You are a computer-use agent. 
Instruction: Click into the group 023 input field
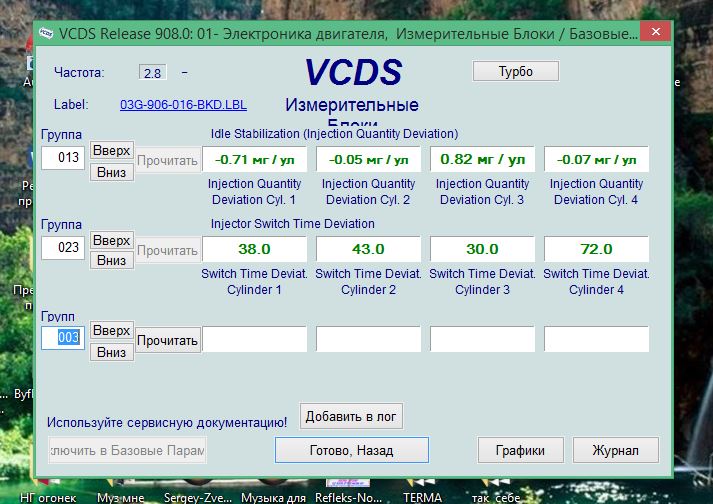tap(63, 249)
